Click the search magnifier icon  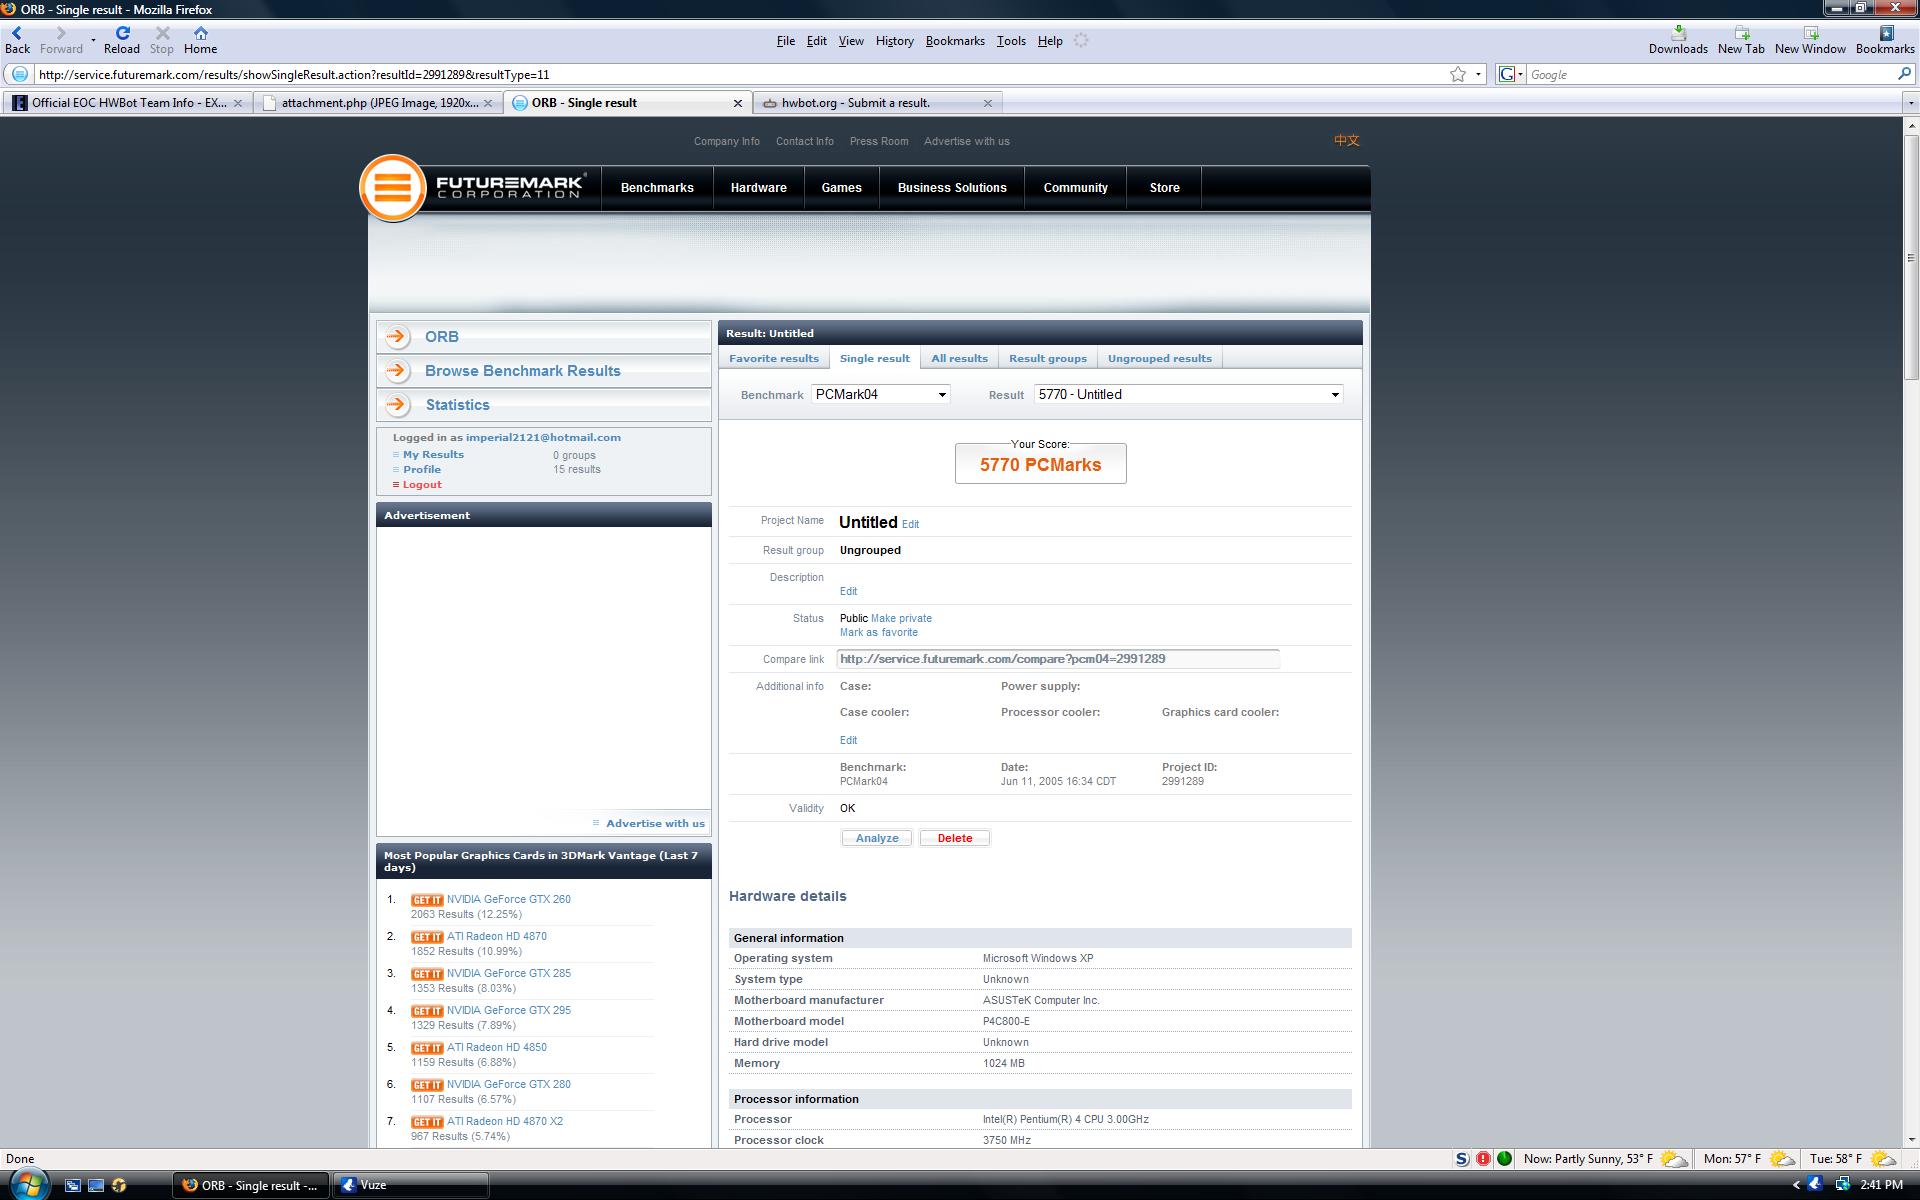point(1904,74)
